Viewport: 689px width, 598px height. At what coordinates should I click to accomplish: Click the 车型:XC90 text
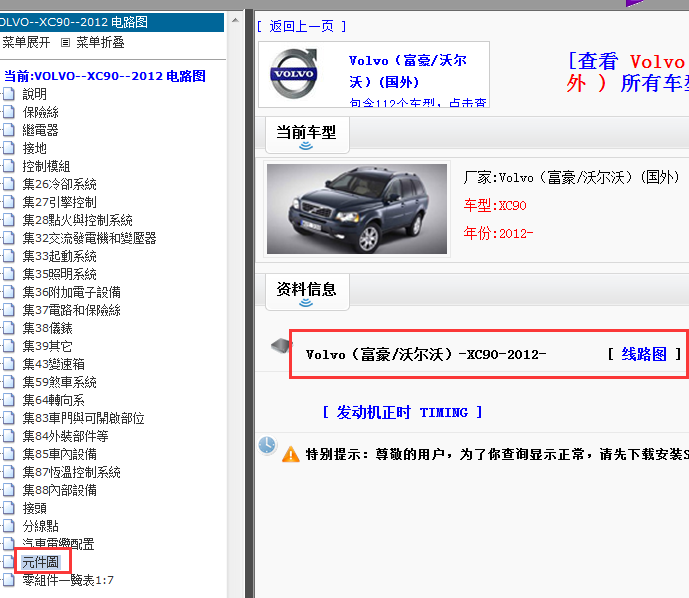[495, 205]
